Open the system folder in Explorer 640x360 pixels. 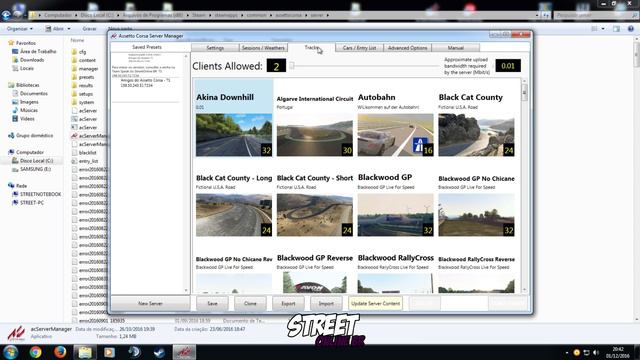click(86, 102)
